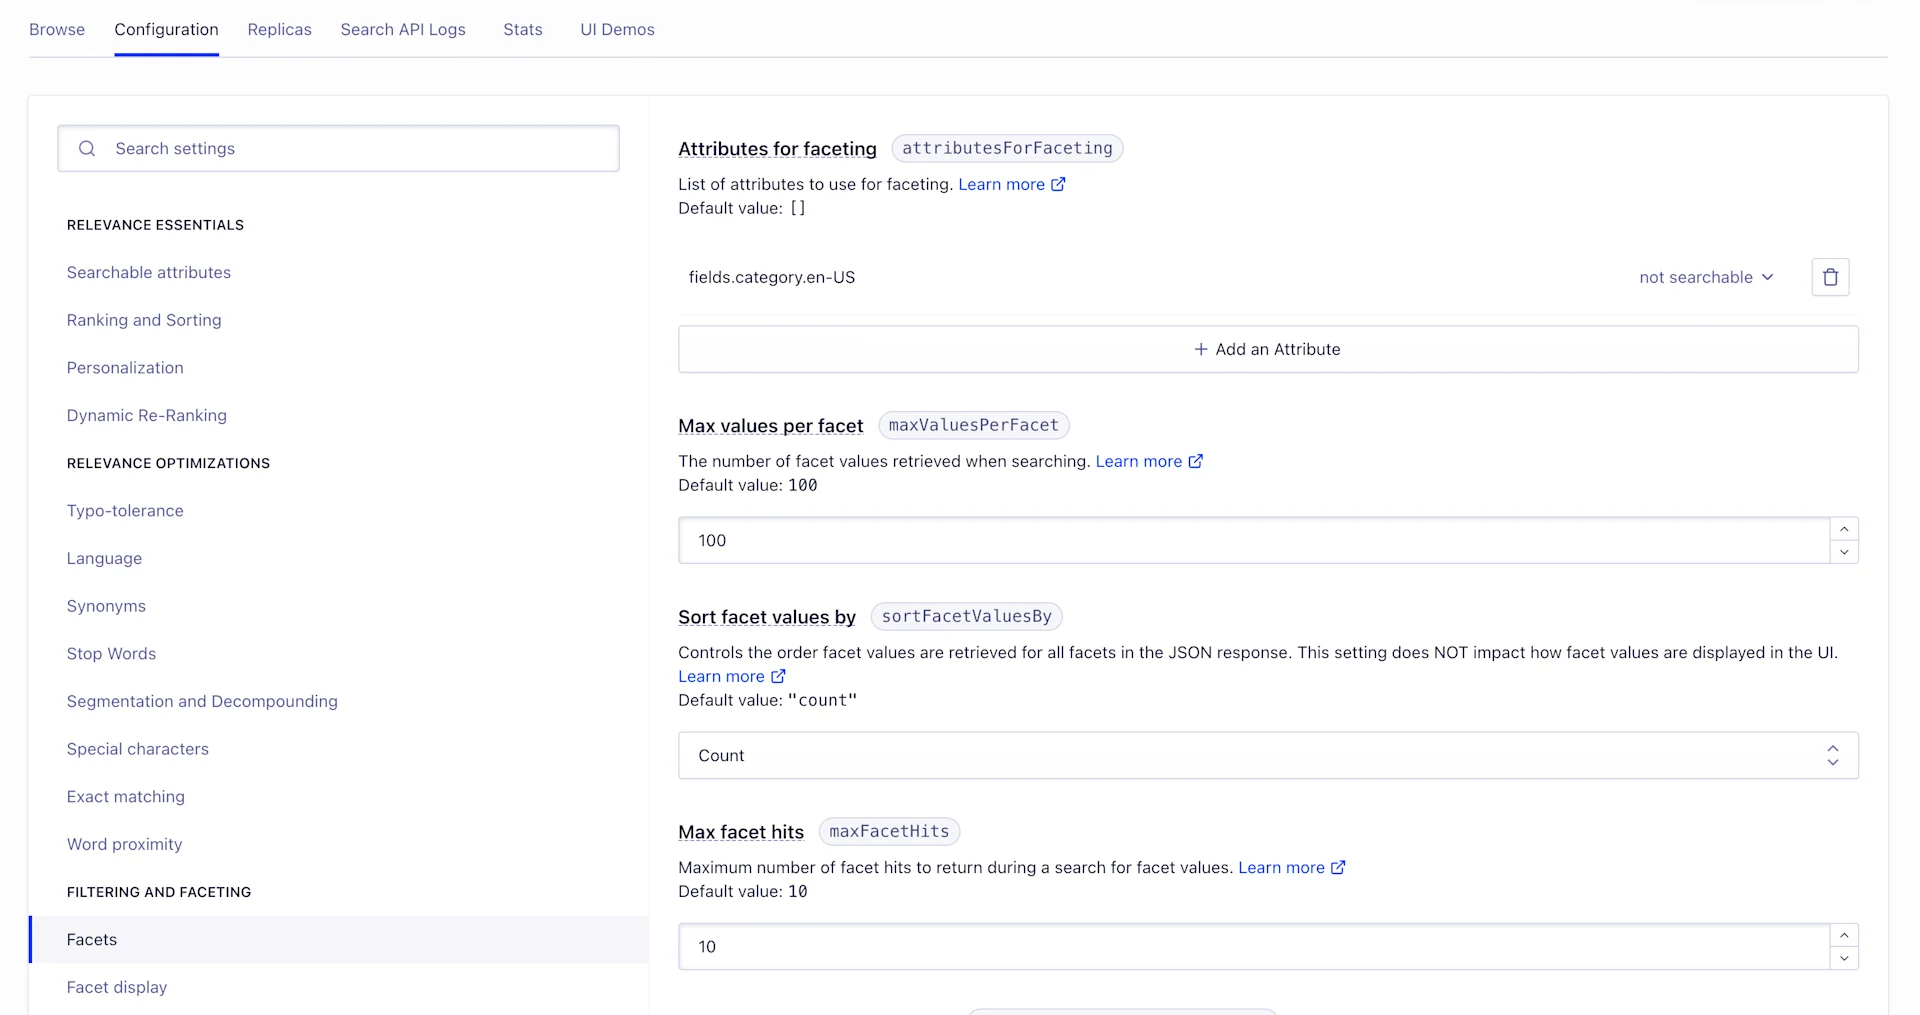Open Learn more for Max facet hits
This screenshot has width=1920, height=1015.
tap(1281, 867)
